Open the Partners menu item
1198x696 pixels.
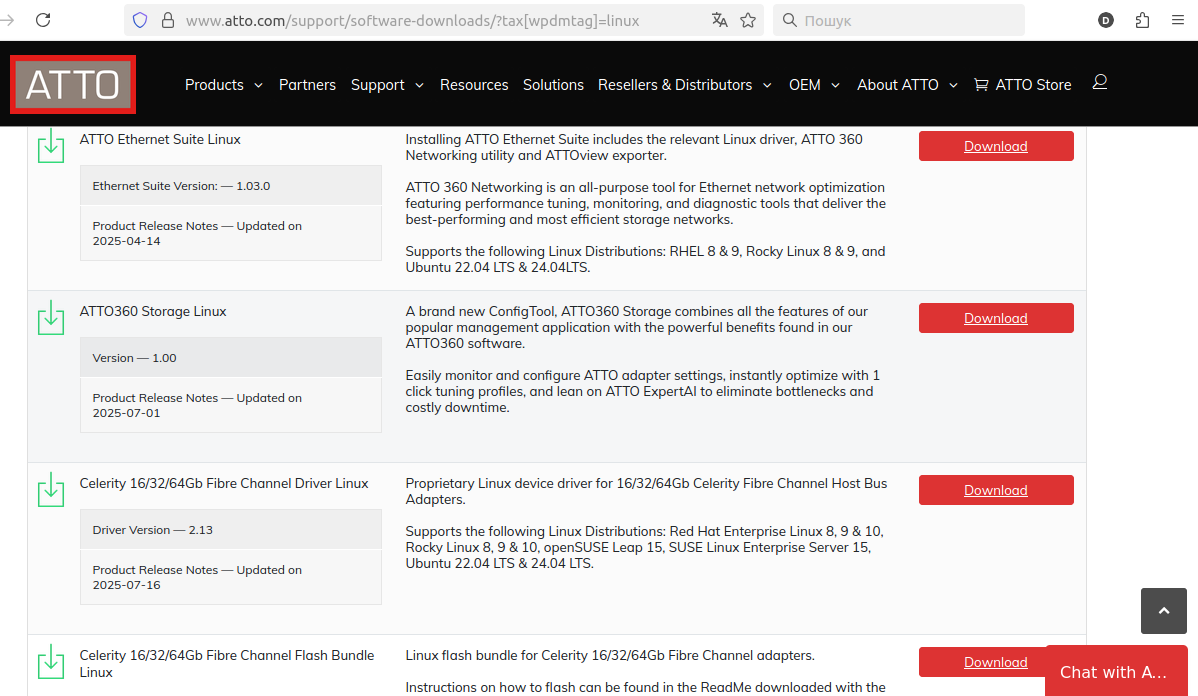click(307, 85)
